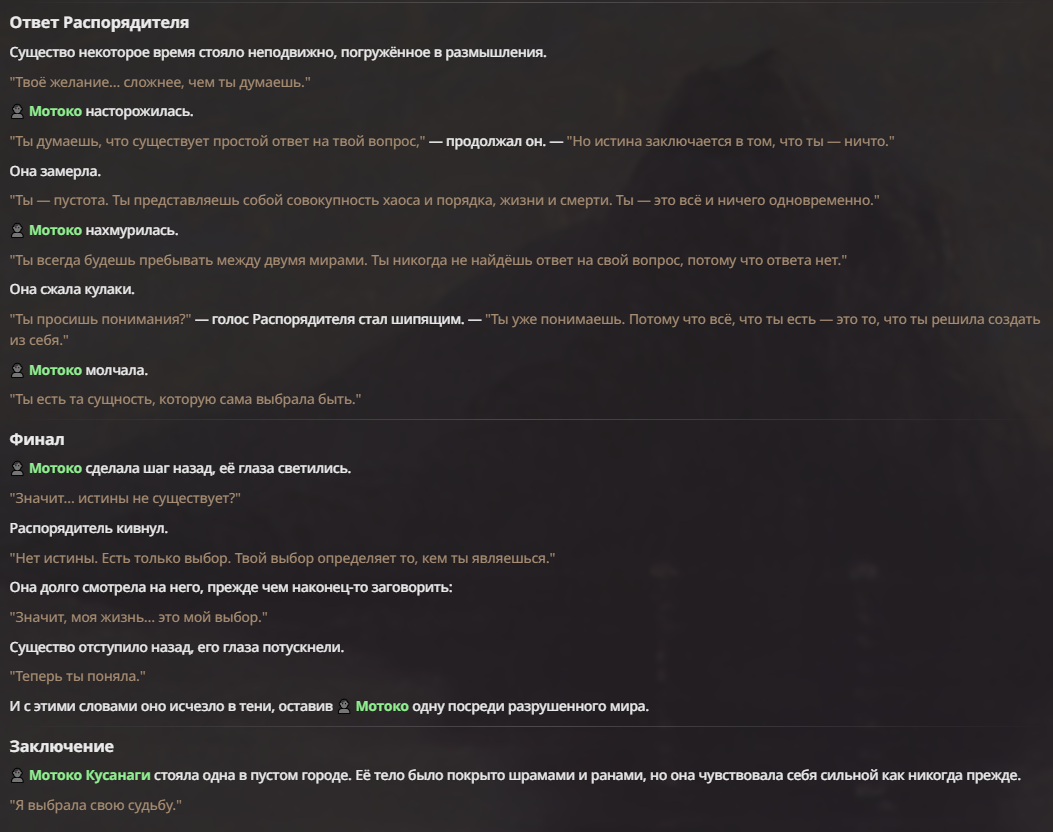Click the quote "Теперь ты поняла."
The height and width of the screenshot is (832, 1053).
77,676
